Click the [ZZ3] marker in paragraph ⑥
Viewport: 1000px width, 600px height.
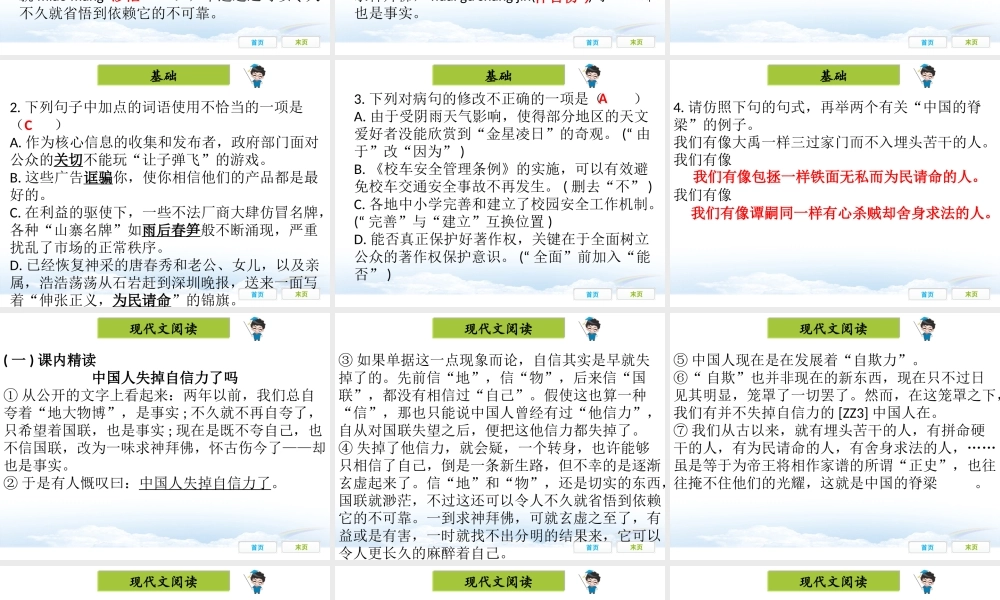(855, 413)
